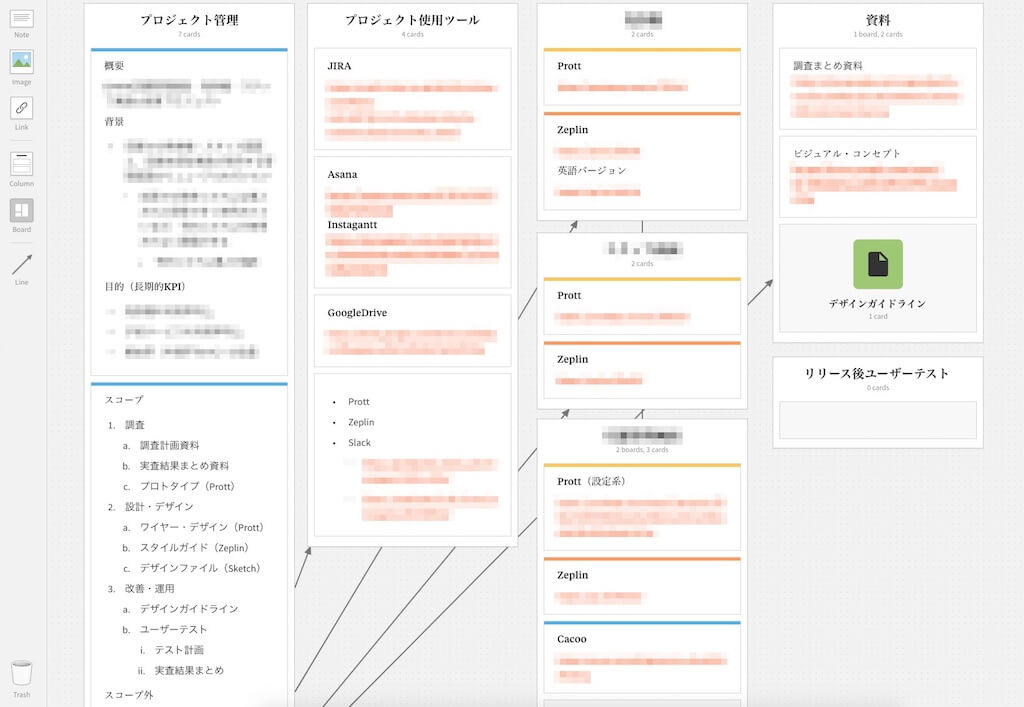Open the 資料 board
The image size is (1024, 707).
point(877,18)
